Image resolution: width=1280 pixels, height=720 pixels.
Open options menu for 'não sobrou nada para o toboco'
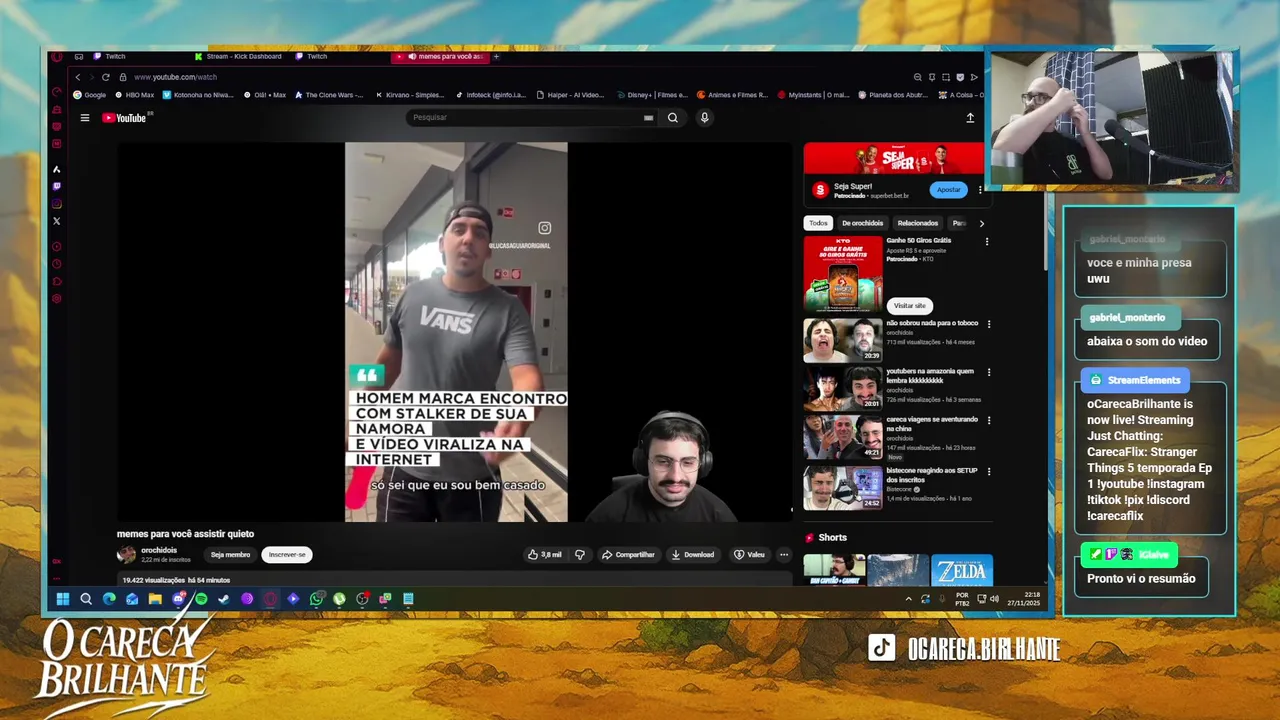pos(989,324)
